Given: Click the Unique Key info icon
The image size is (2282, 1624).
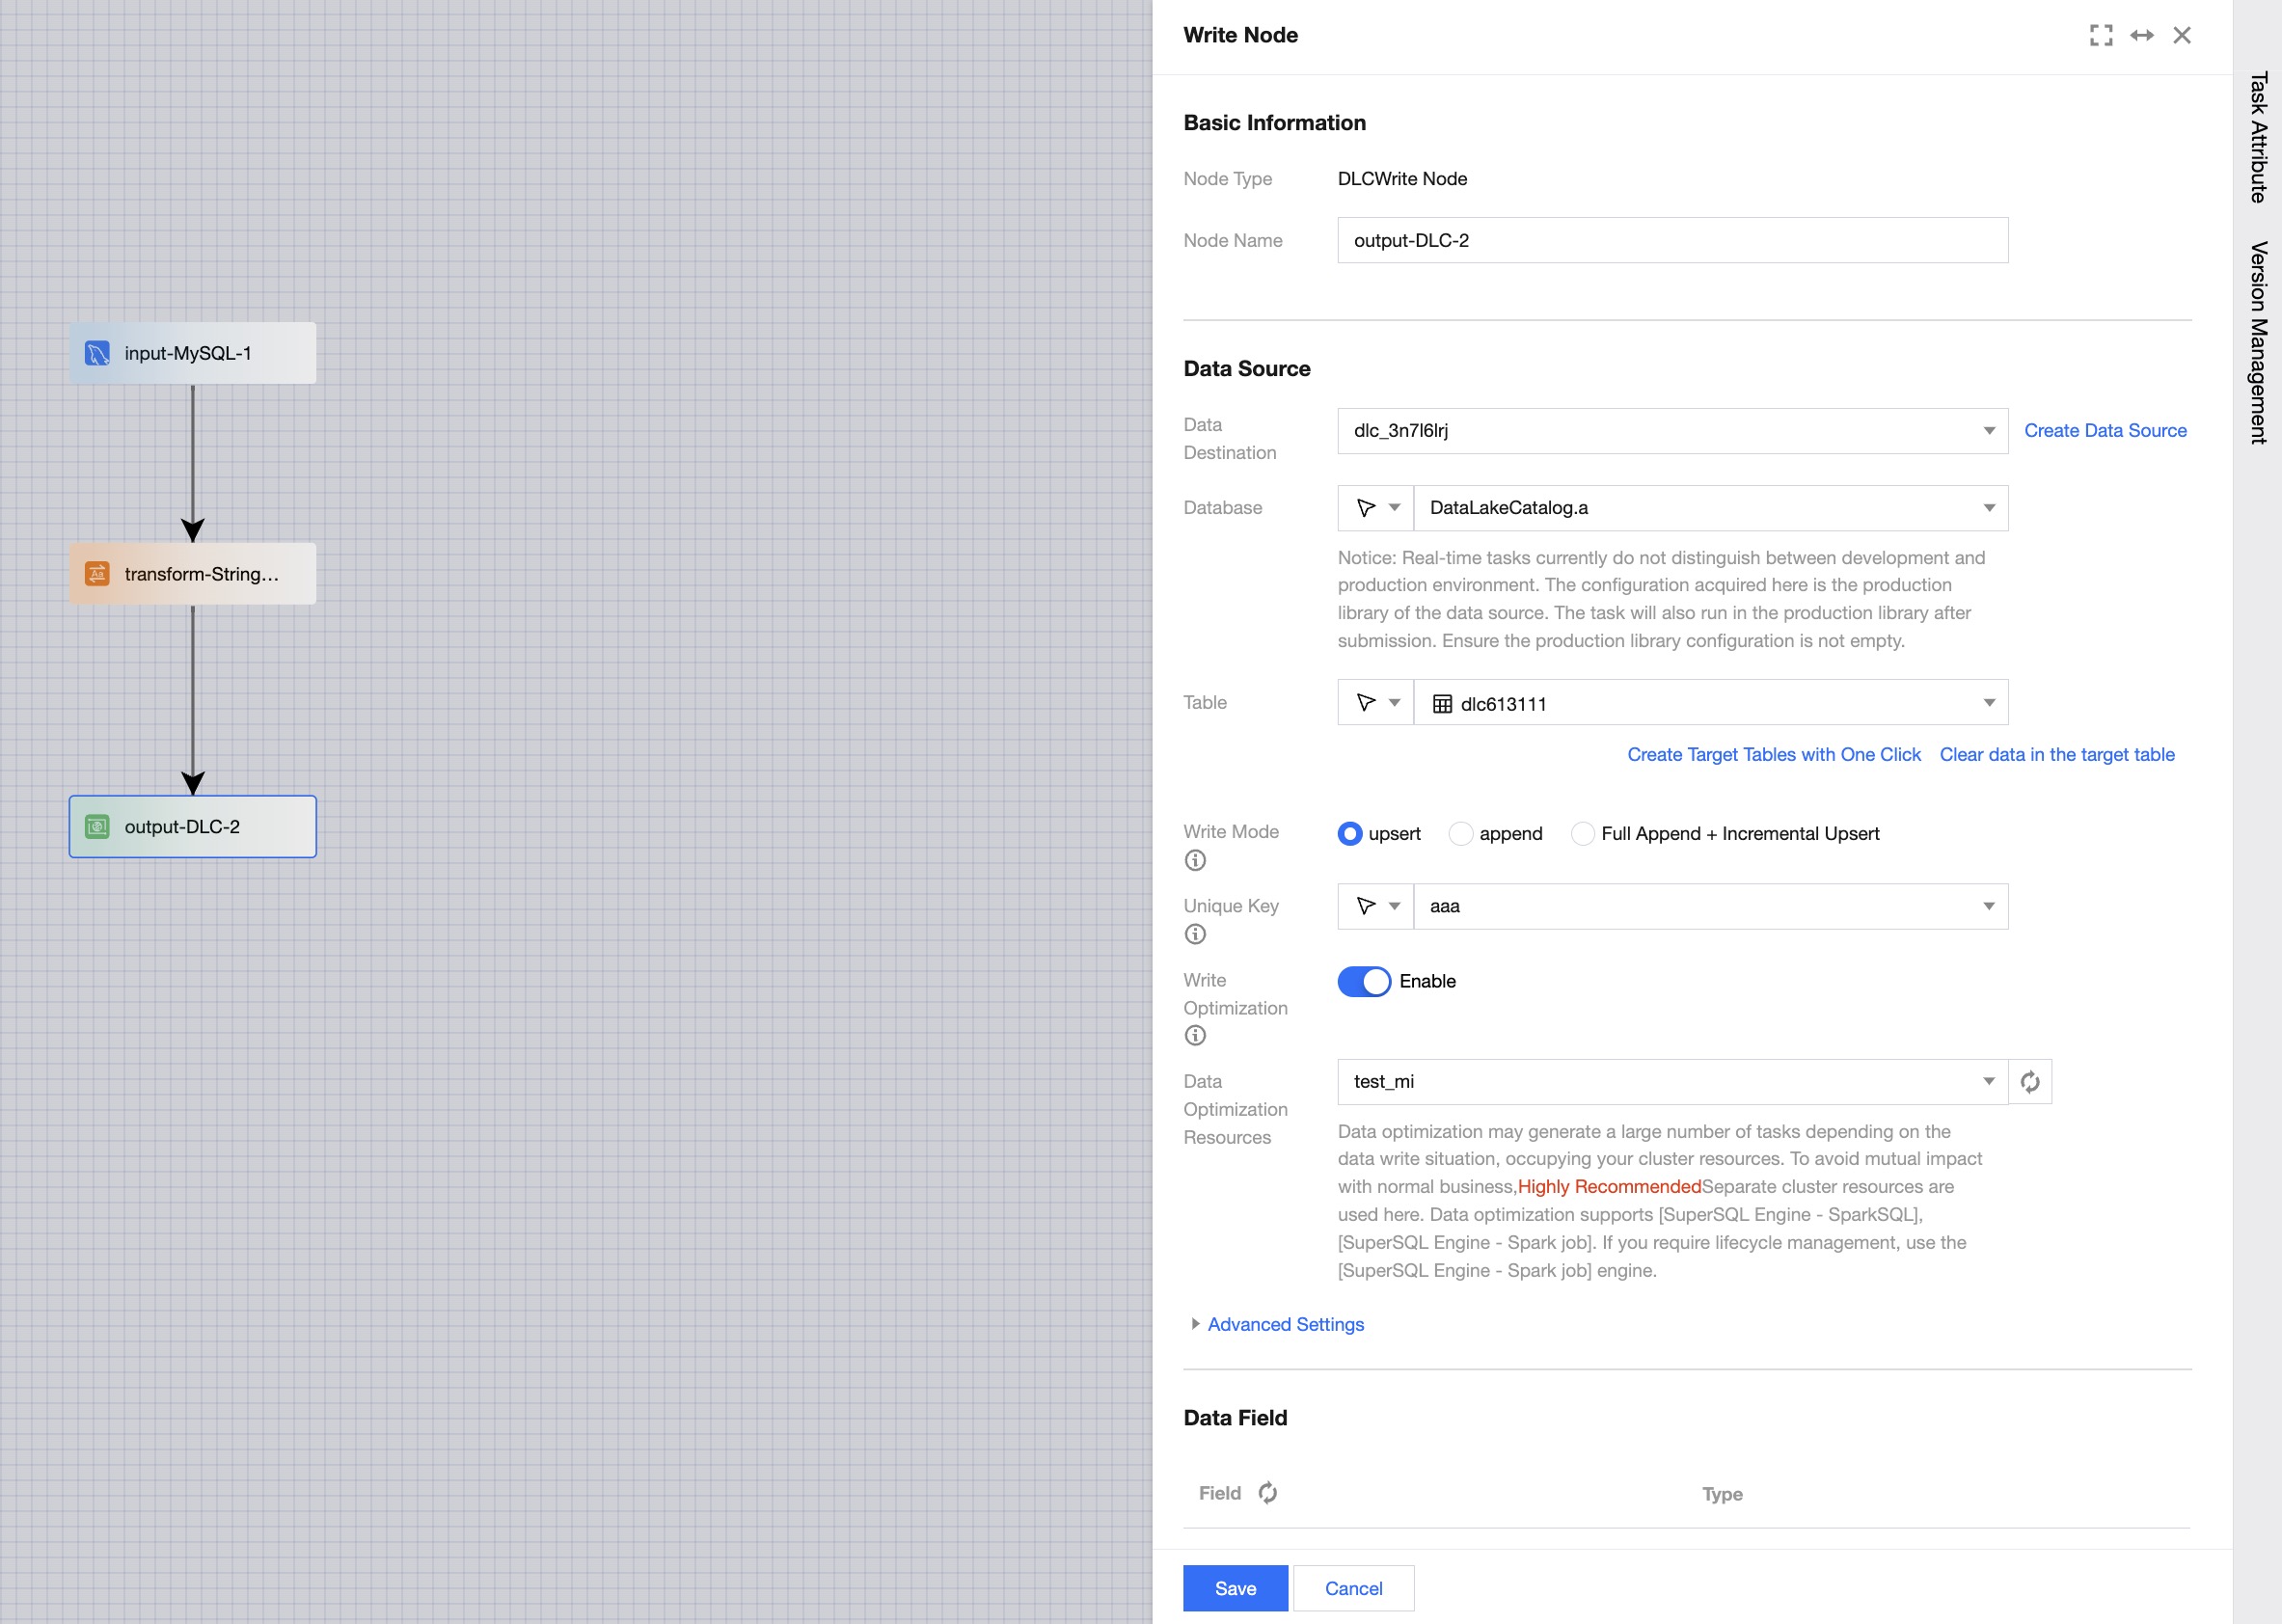Looking at the screenshot, I should (1195, 934).
